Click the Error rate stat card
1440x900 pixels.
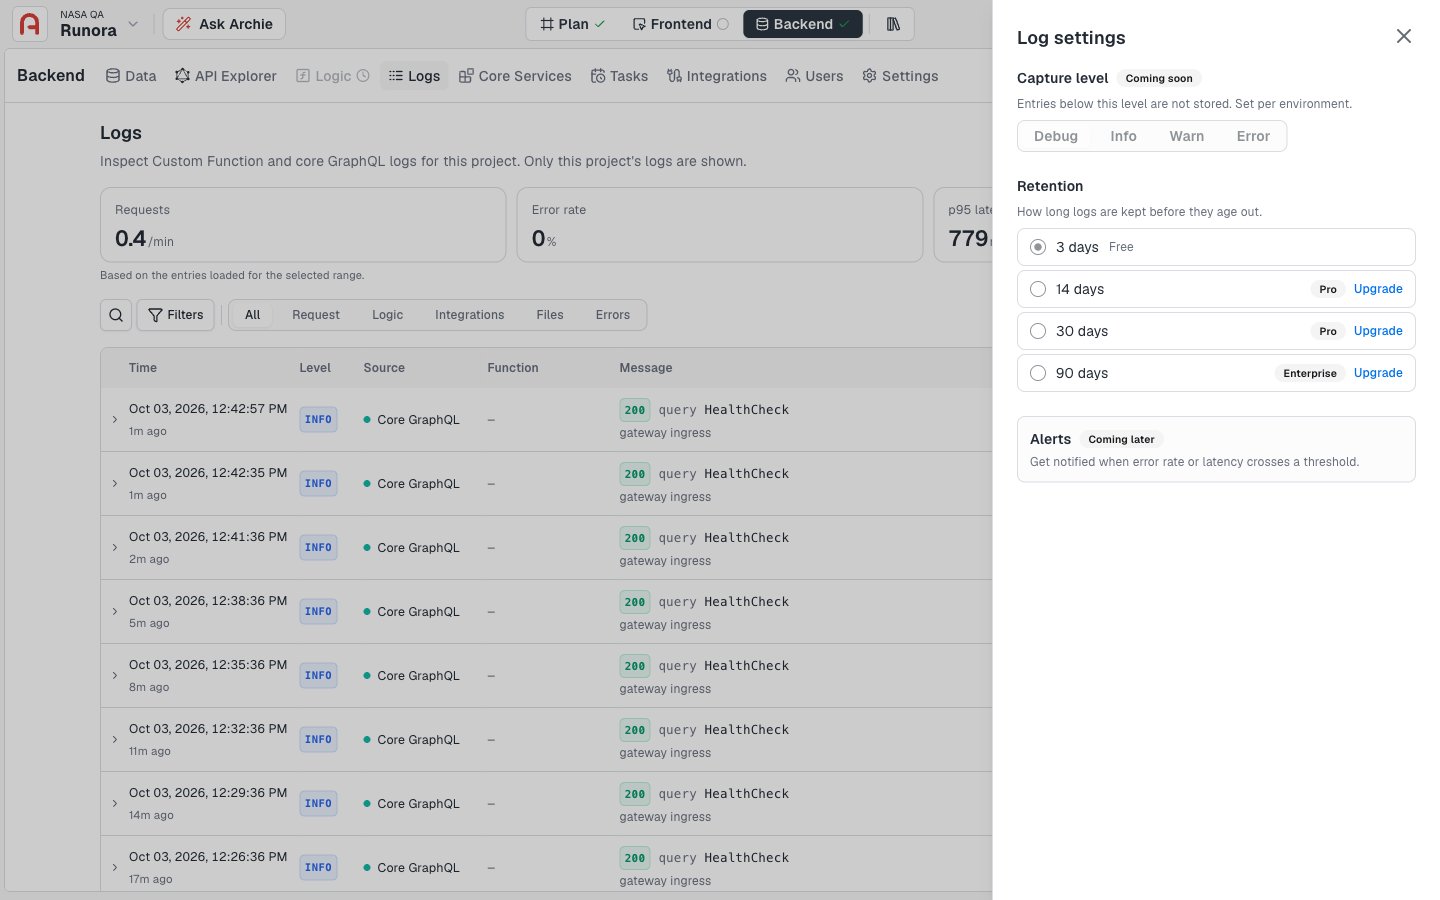coord(720,225)
